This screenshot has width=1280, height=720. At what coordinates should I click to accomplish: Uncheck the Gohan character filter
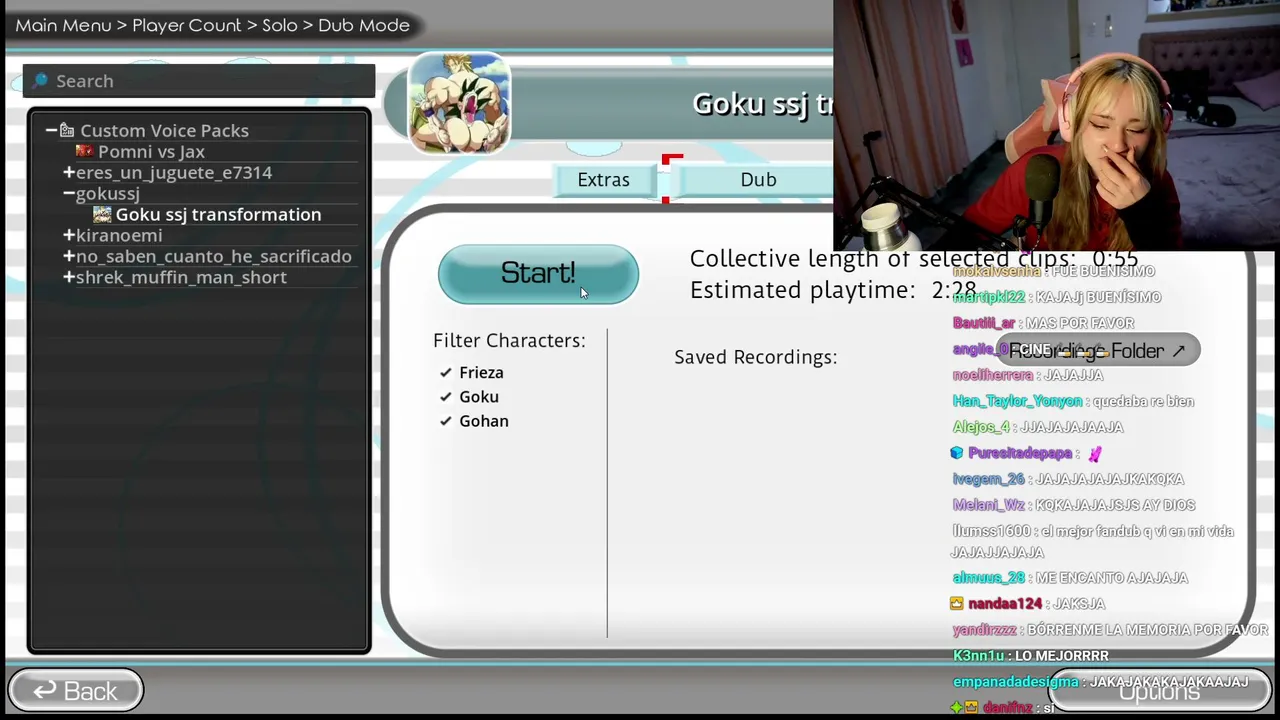click(x=446, y=421)
